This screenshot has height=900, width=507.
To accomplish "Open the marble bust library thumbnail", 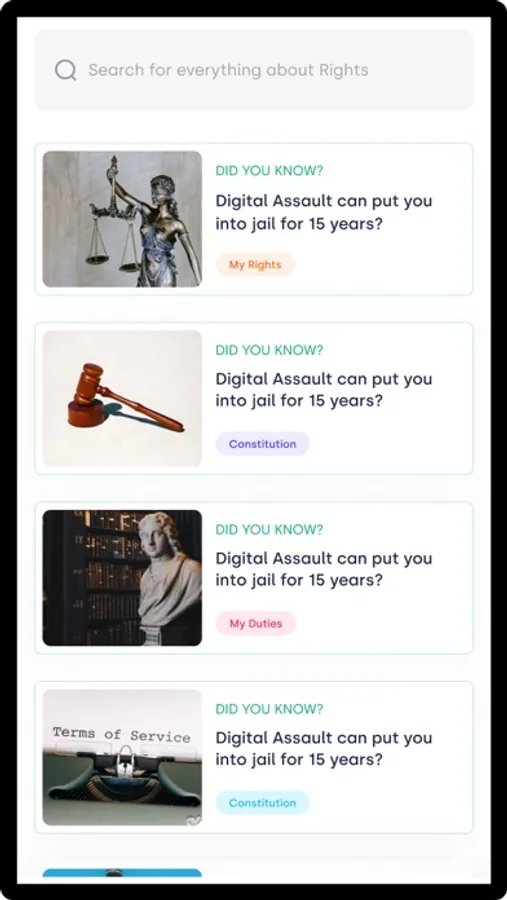I will point(122,578).
